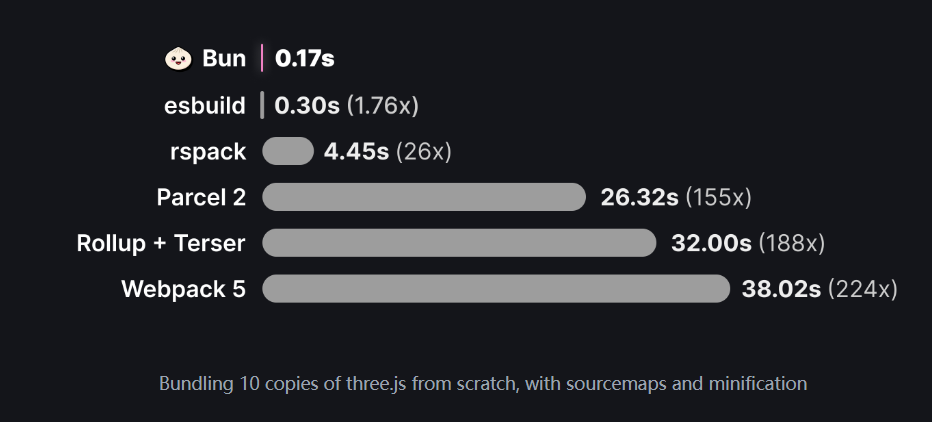Click the rspack label

pos(208,152)
